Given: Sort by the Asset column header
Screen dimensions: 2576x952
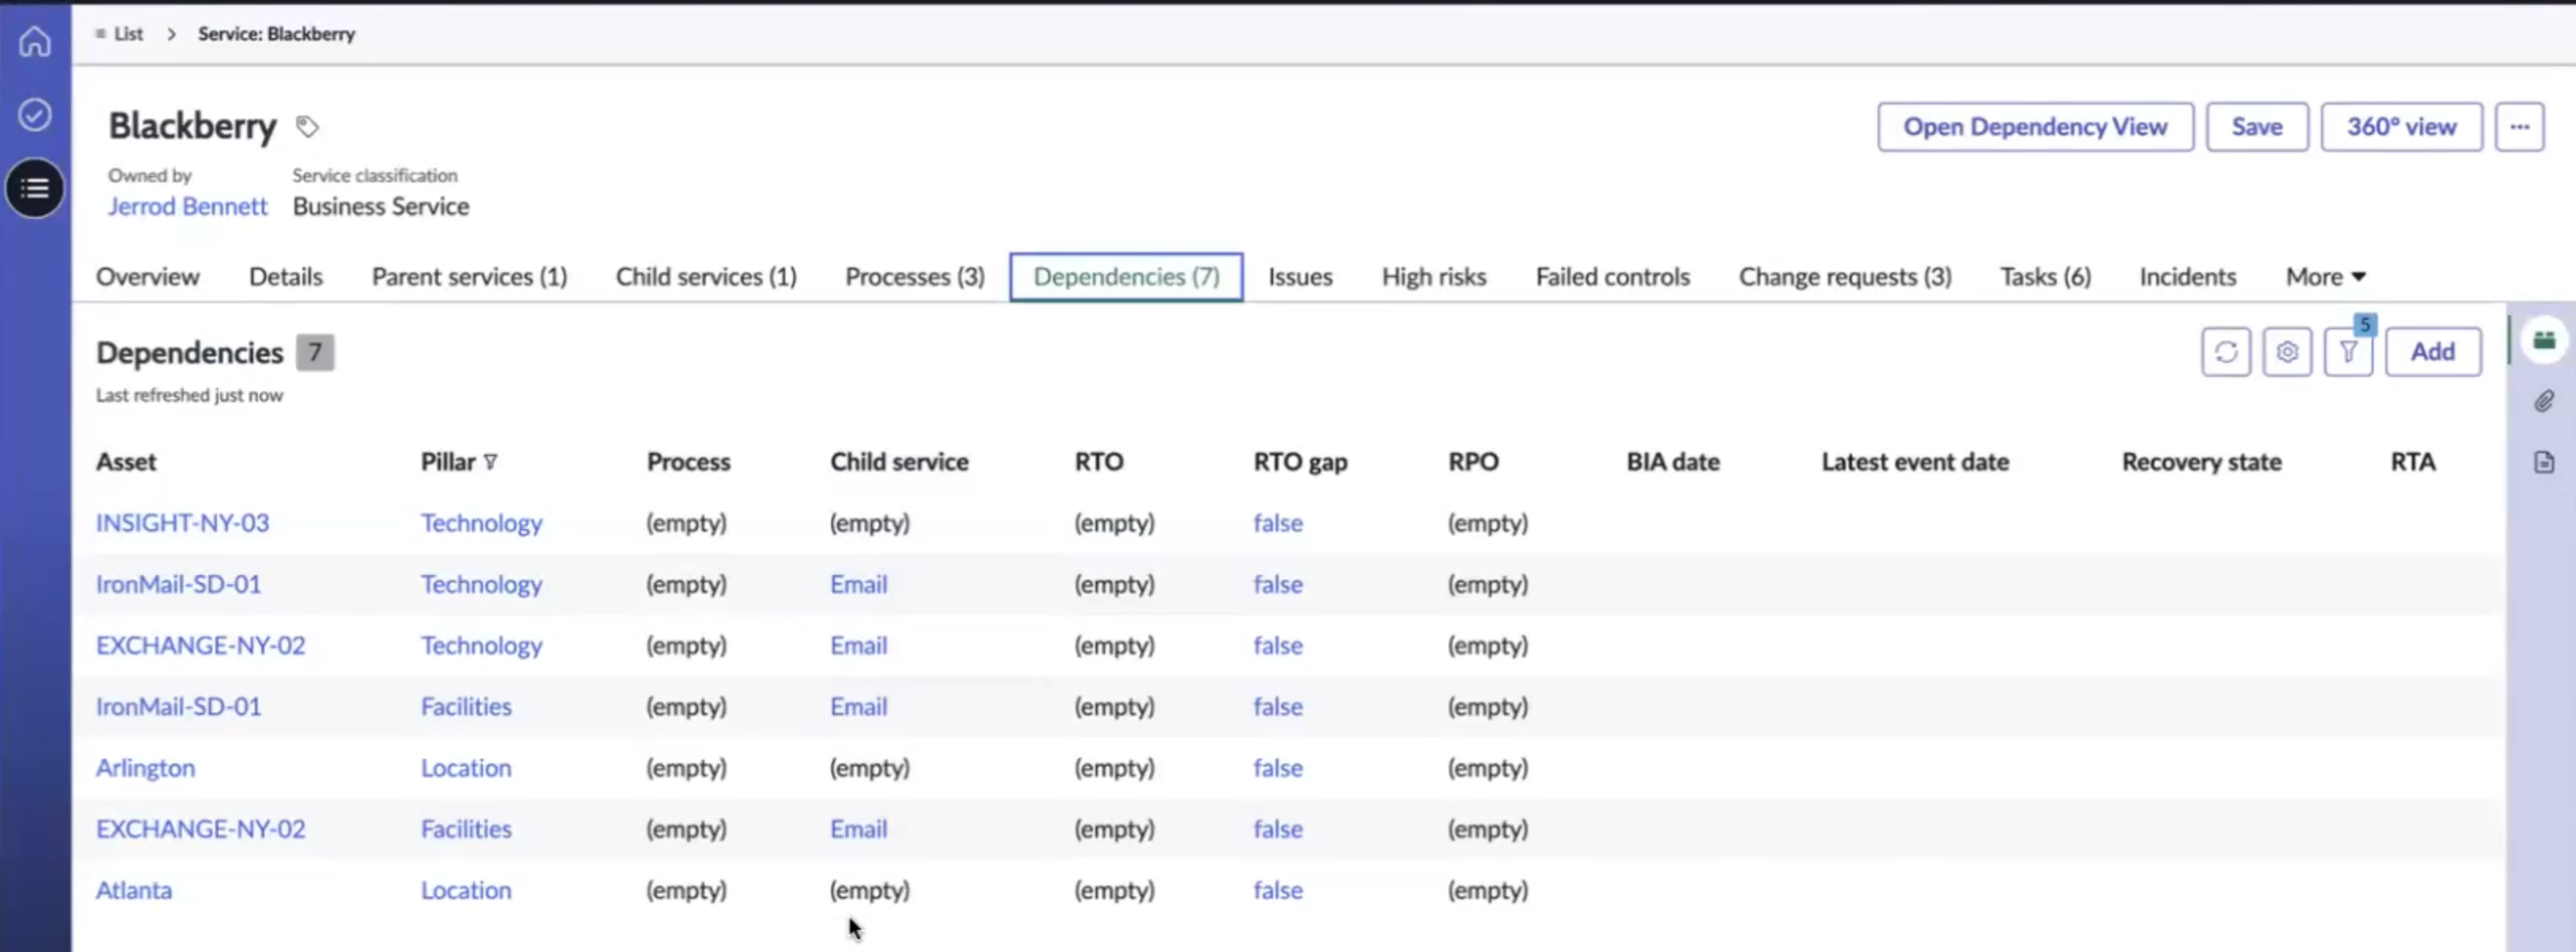Looking at the screenshot, I should 126,462.
